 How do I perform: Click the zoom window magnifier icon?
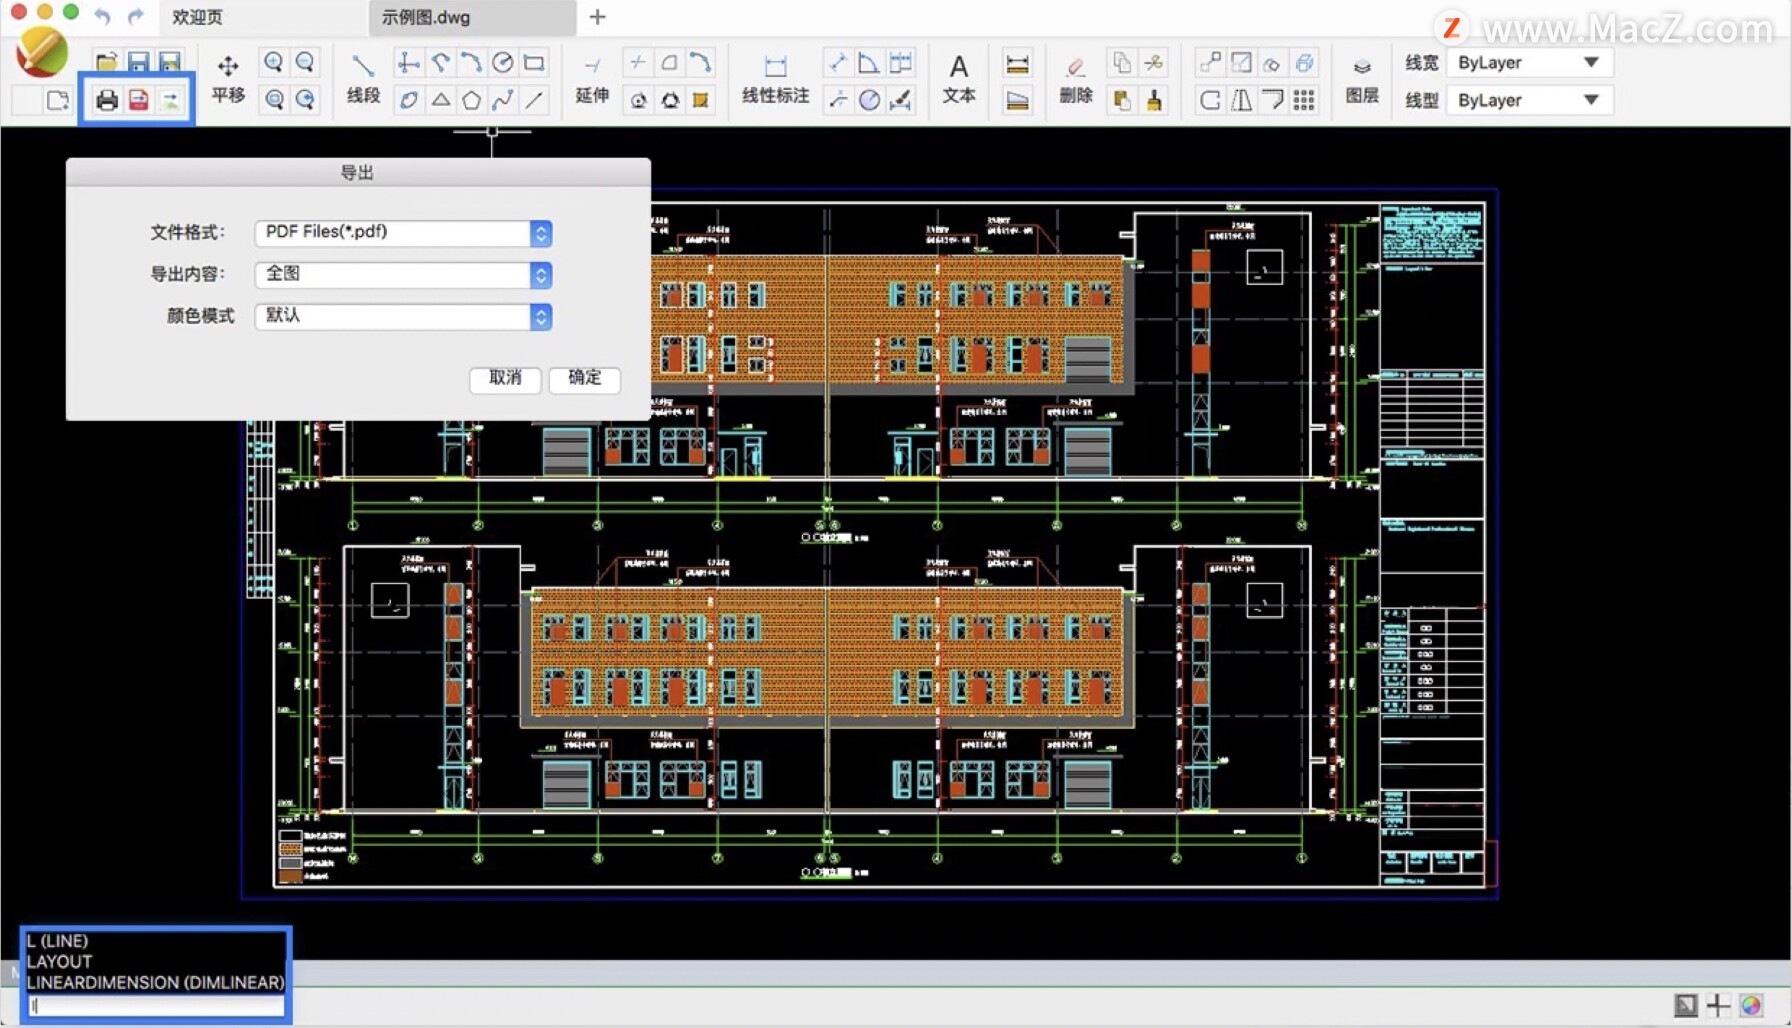pos(273,99)
